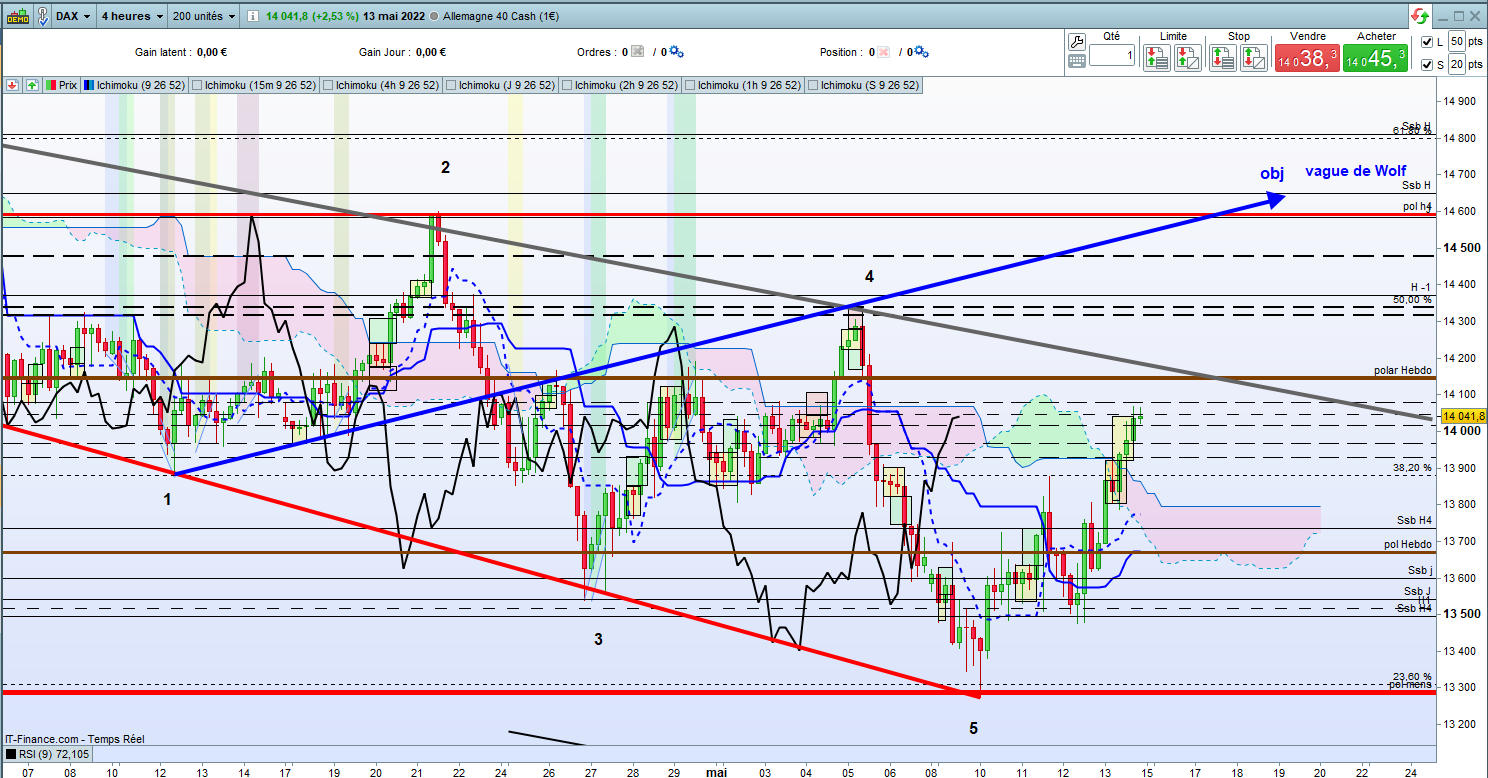Click the 'pol Hebdo' level label
This screenshot has width=1488, height=778.
(x=1408, y=544)
